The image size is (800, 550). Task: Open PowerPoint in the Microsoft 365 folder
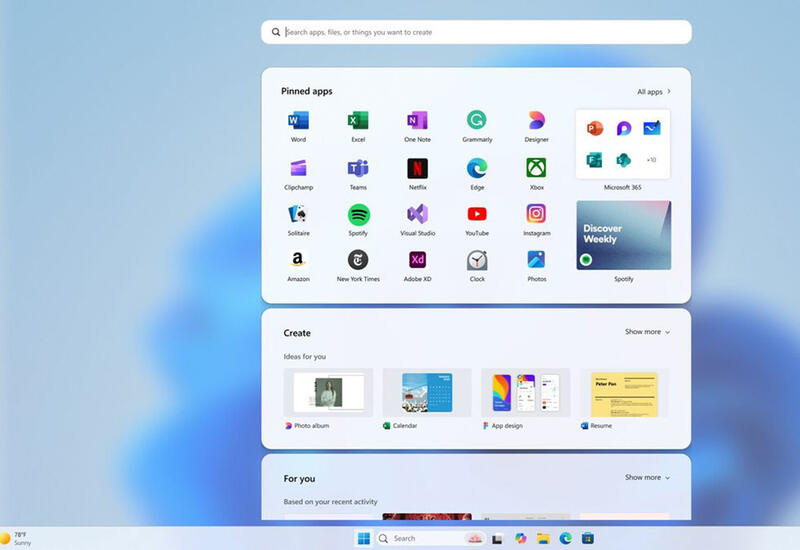point(594,128)
